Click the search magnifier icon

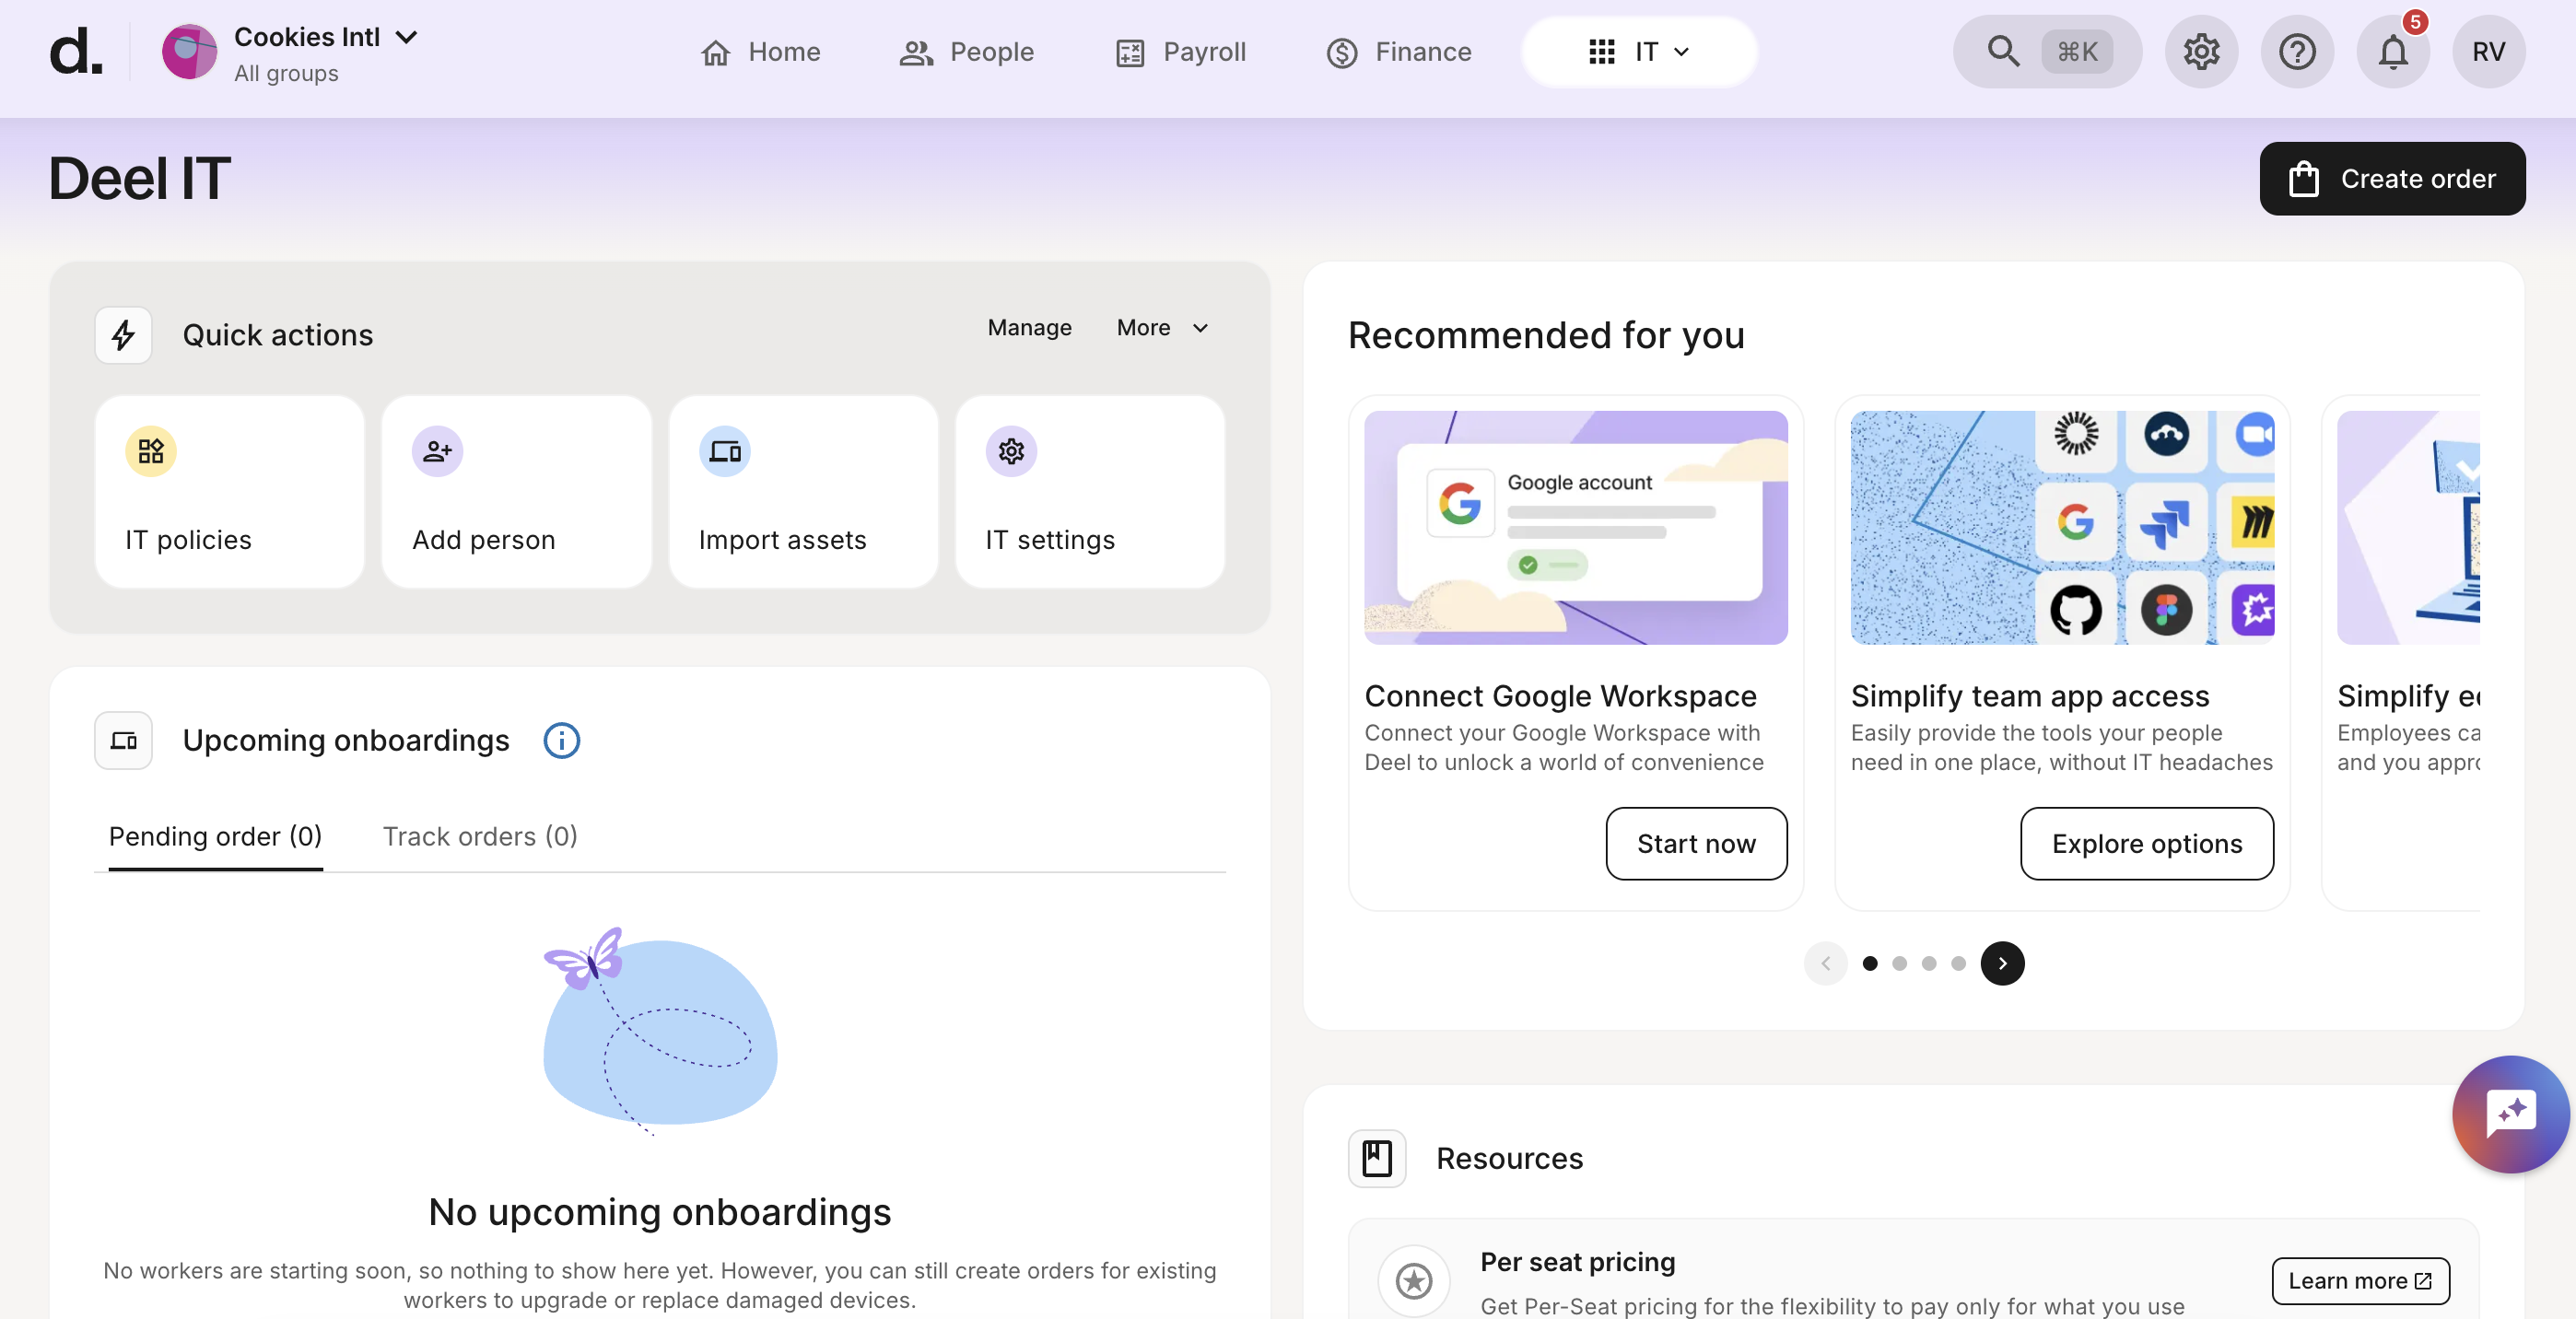click(2003, 51)
